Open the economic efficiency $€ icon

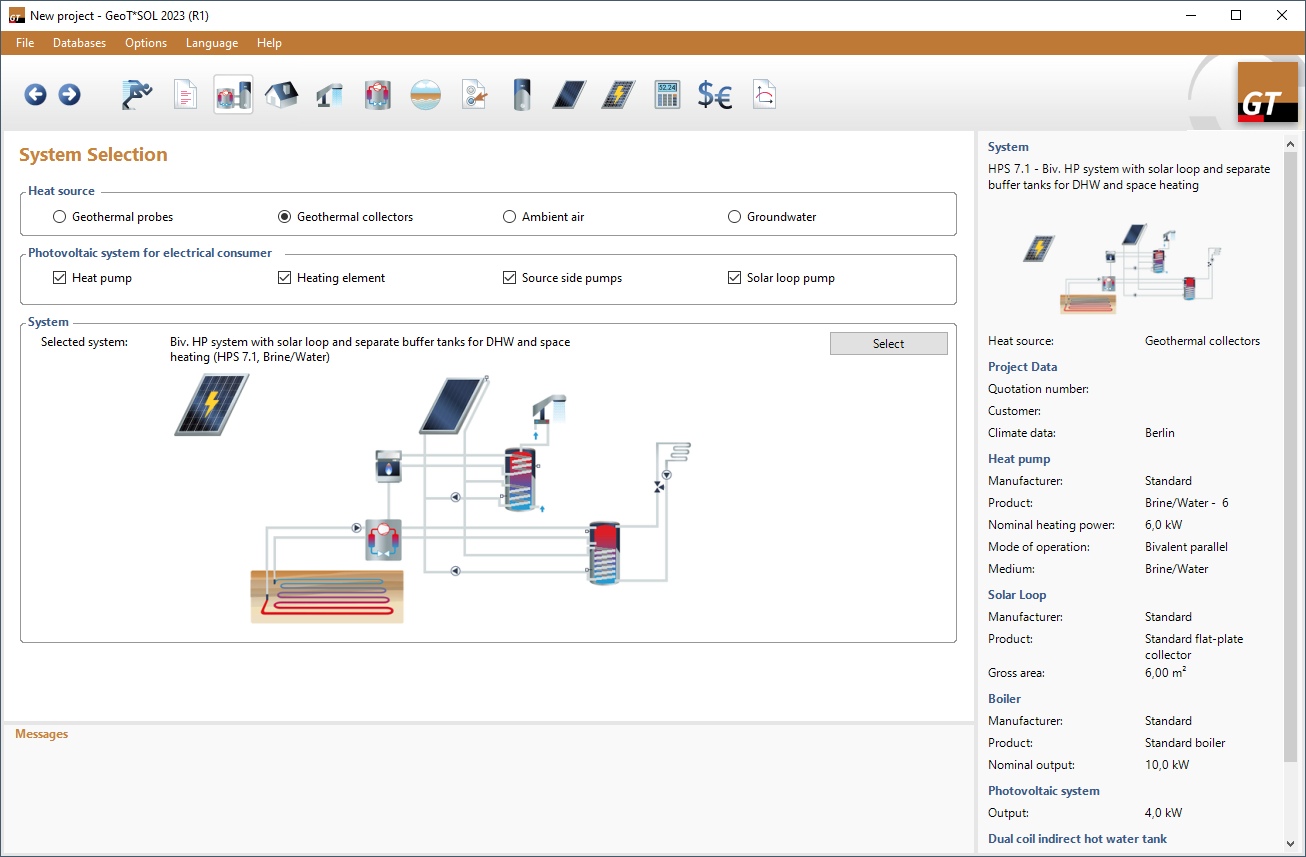point(715,94)
